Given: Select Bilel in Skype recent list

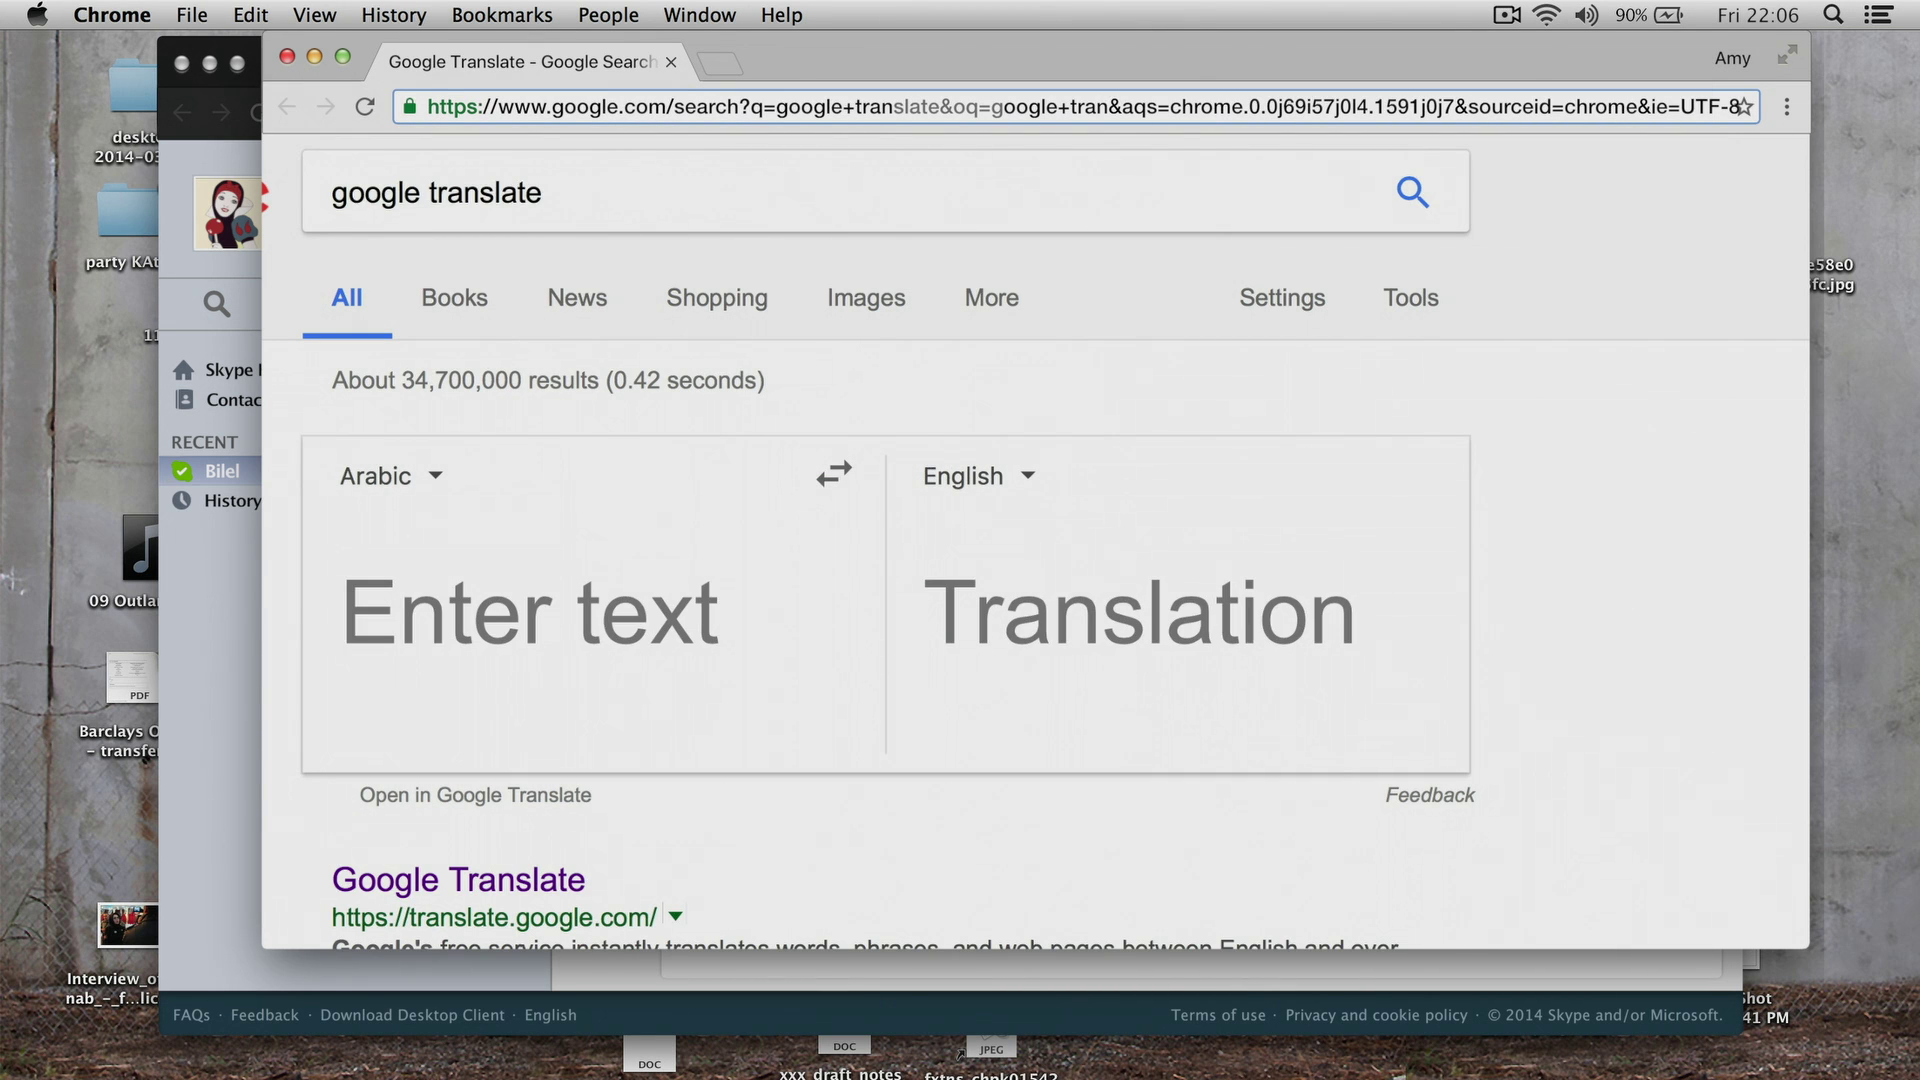Looking at the screenshot, I should tap(211, 471).
